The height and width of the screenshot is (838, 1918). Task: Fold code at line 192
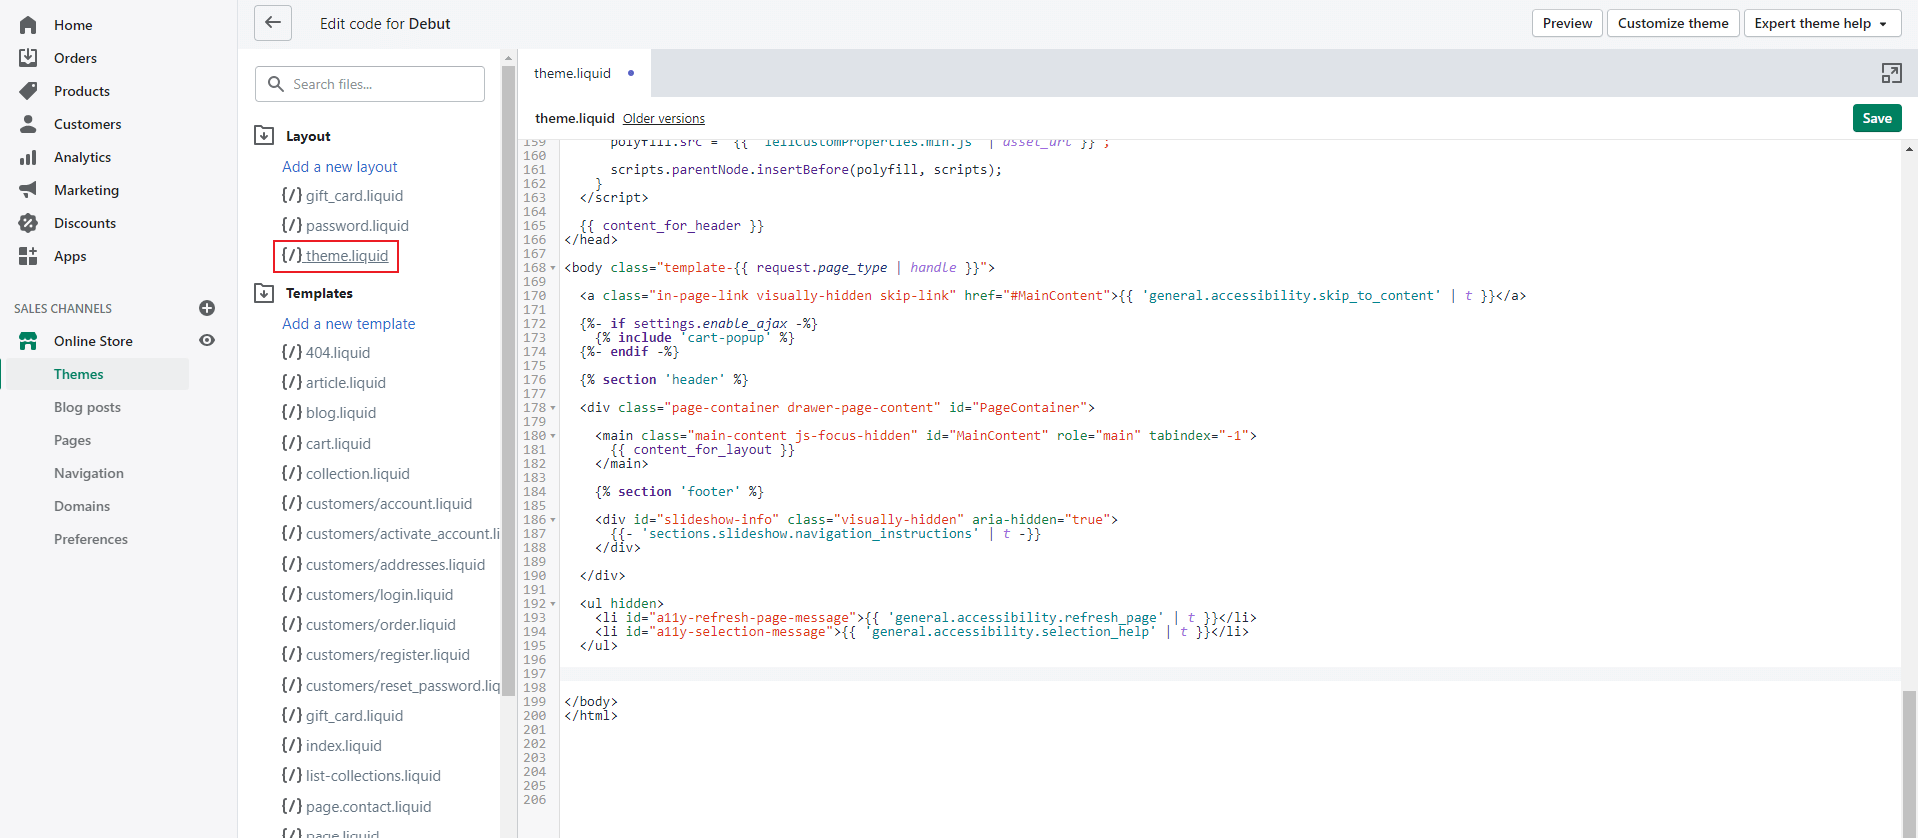pyautogui.click(x=553, y=604)
